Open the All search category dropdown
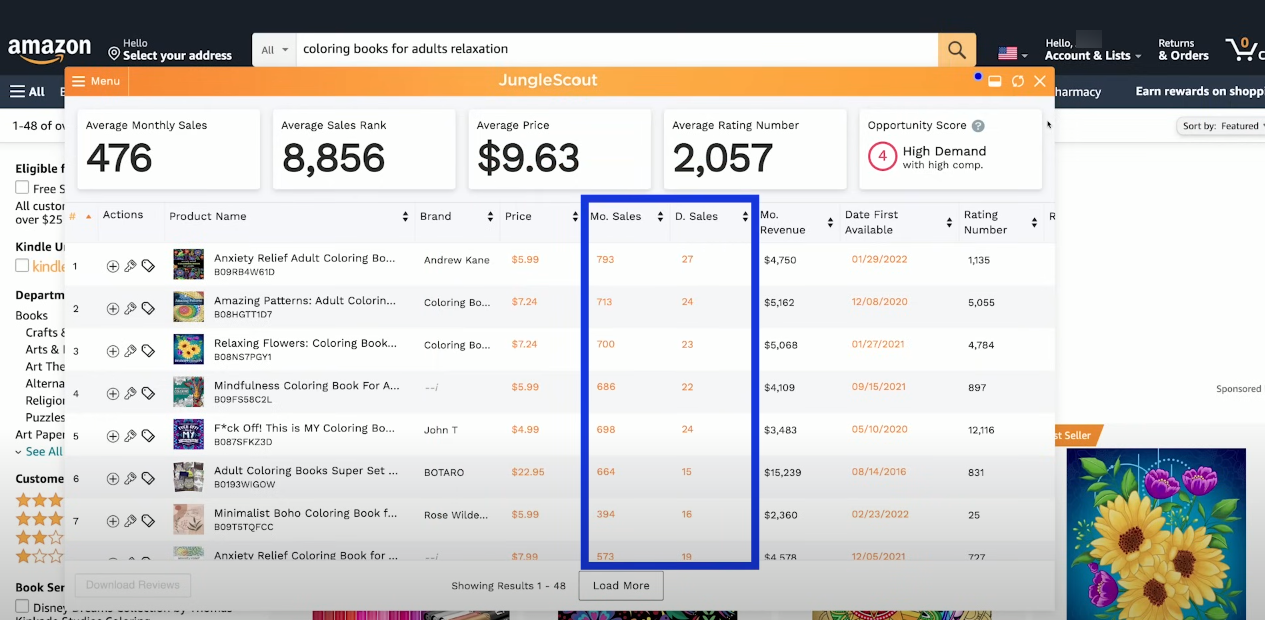The width and height of the screenshot is (1265, 620). tap(273, 48)
